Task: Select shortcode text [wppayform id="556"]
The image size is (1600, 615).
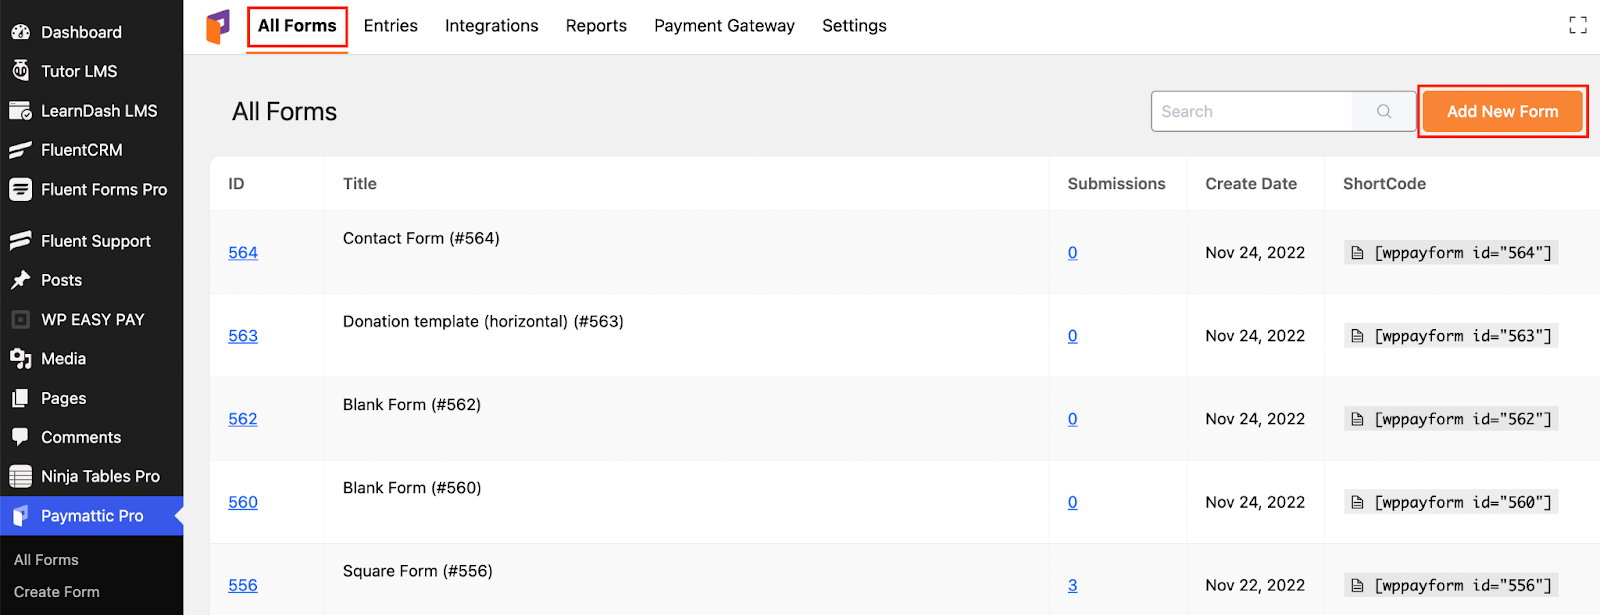Action: coord(1463,585)
